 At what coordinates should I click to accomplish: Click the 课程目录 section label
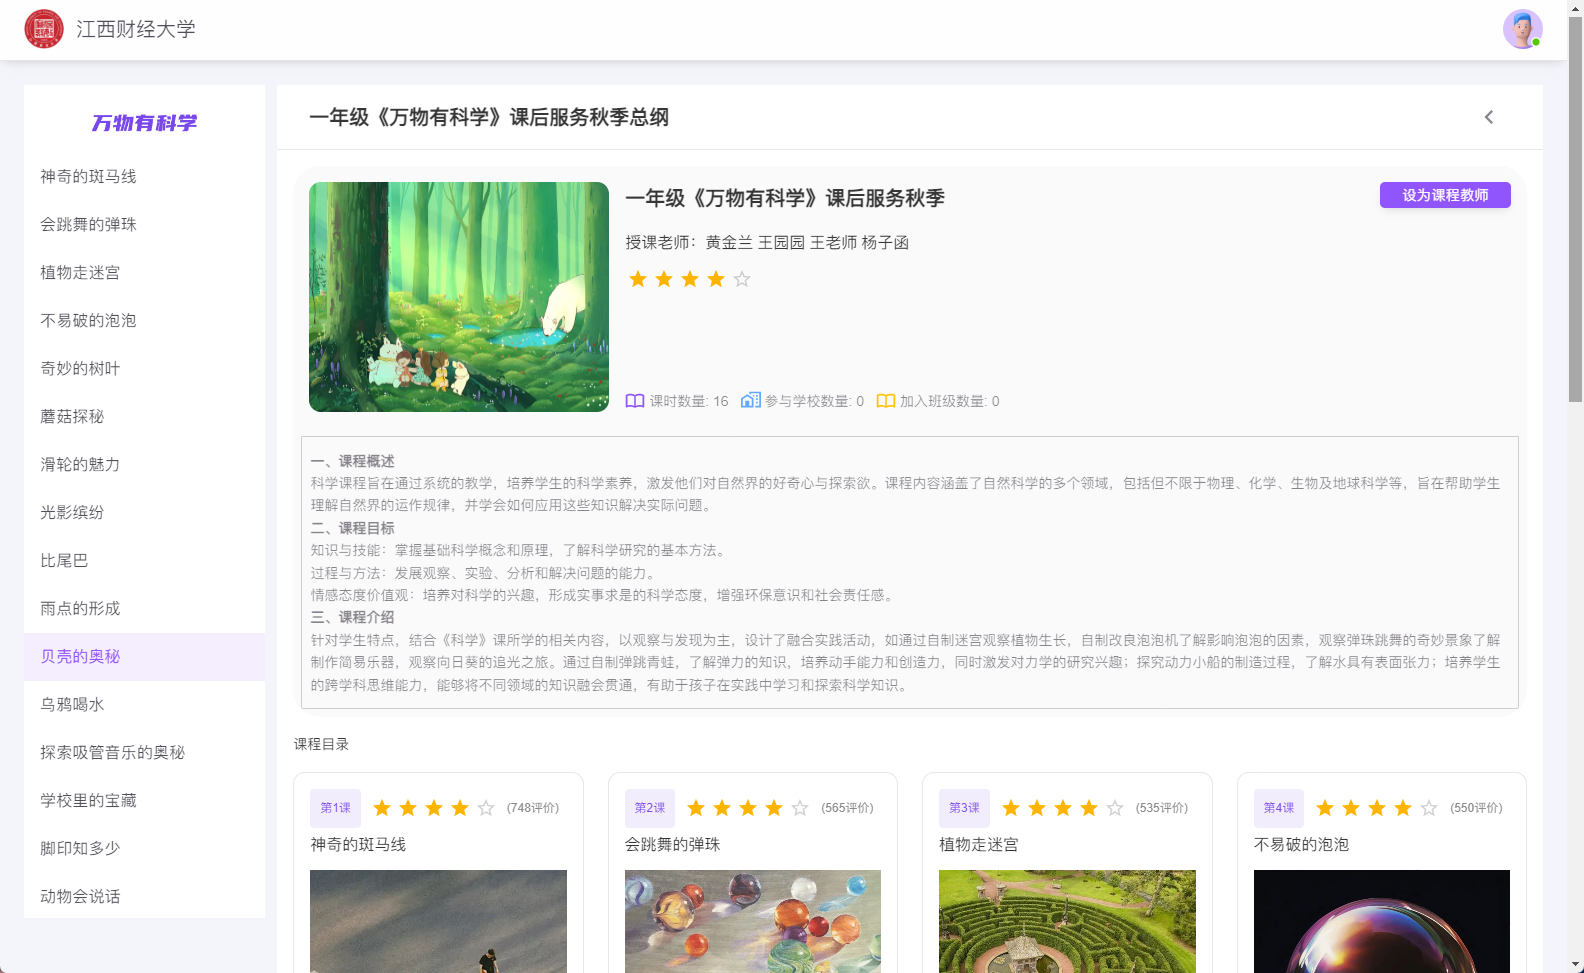[x=322, y=744]
